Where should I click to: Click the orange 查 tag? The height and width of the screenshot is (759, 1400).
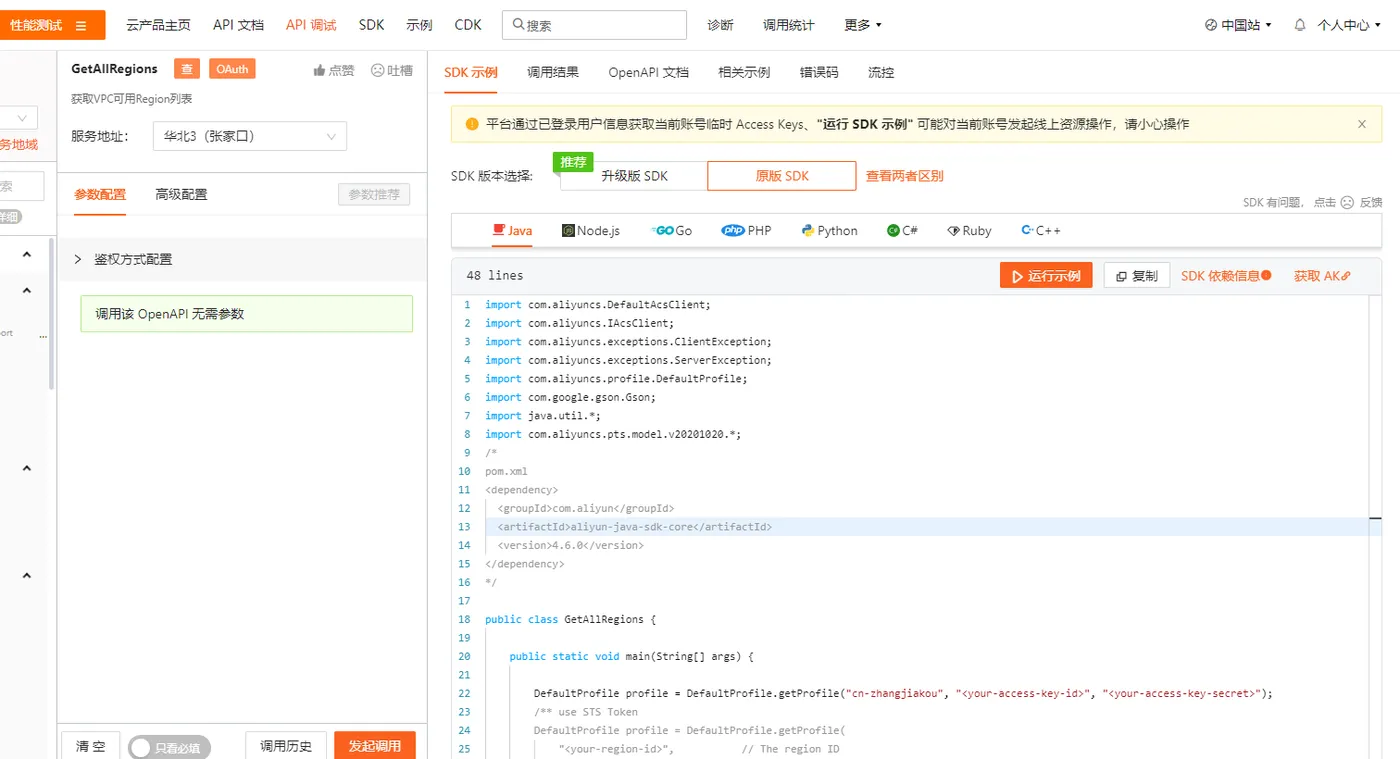(x=187, y=68)
